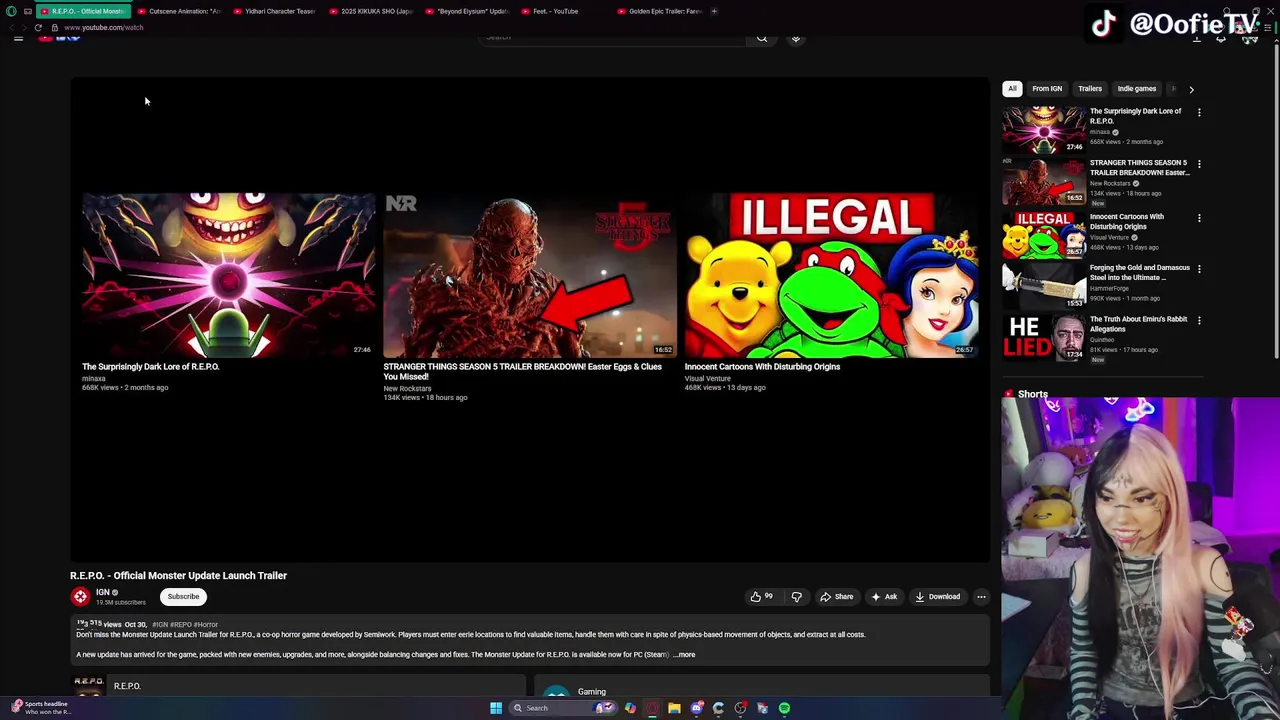This screenshot has width=1280, height=720.
Task: Reload the page with refresh button
Action: point(38,27)
